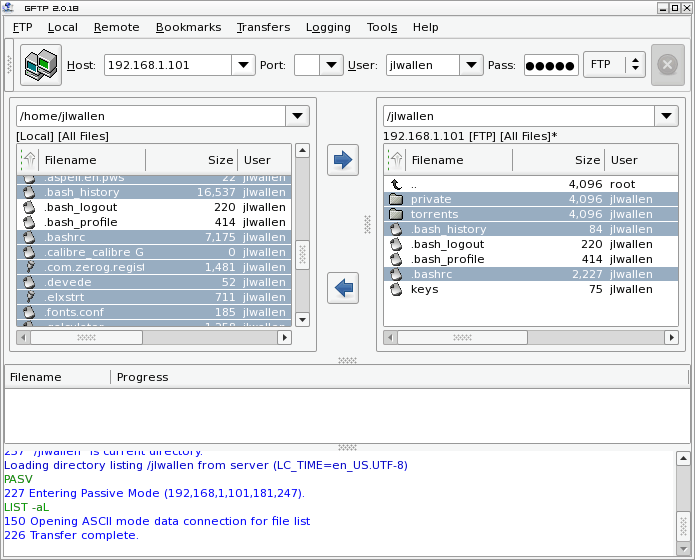The width and height of the screenshot is (695, 560).
Task: Upload files with right arrow button
Action: (x=343, y=160)
